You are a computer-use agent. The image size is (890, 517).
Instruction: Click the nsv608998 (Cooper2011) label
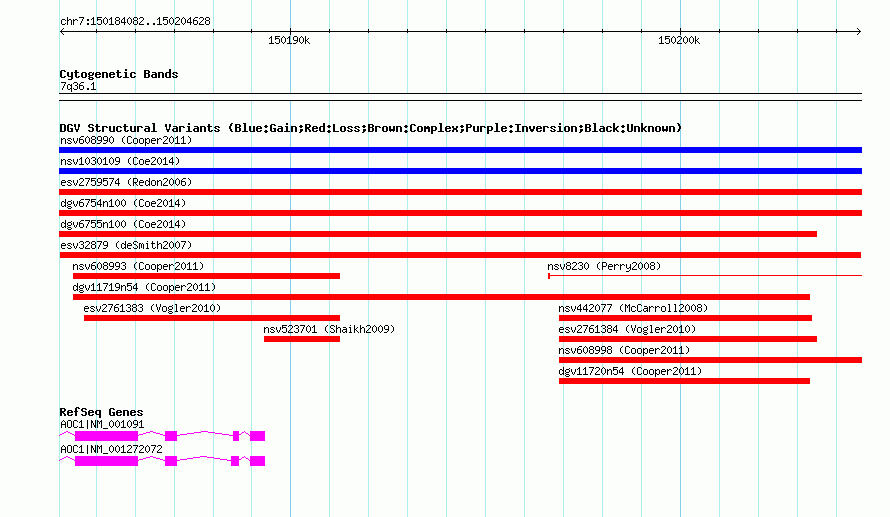pos(624,350)
